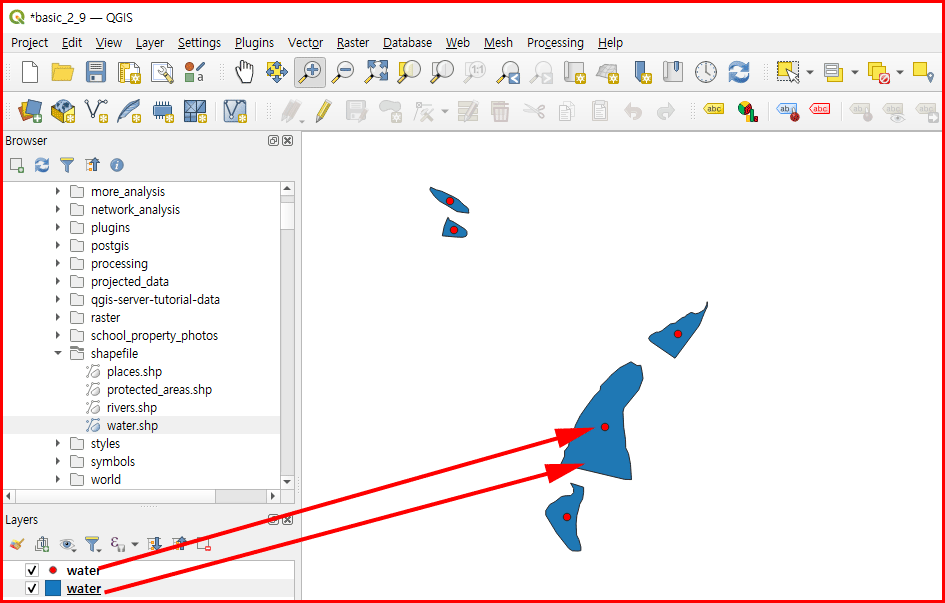Select the Pan Map hand tool
The width and height of the screenshot is (945, 603).
(x=244, y=72)
